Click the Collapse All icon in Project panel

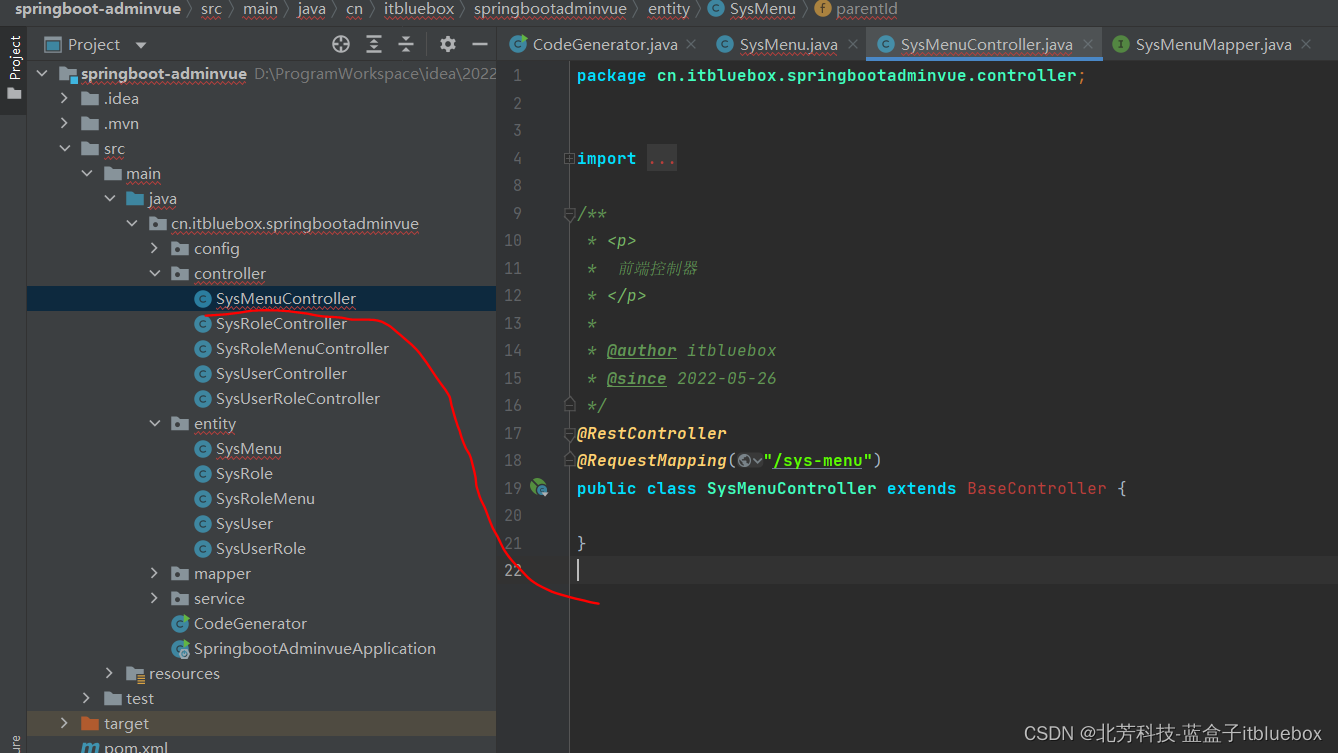pyautogui.click(x=406, y=44)
